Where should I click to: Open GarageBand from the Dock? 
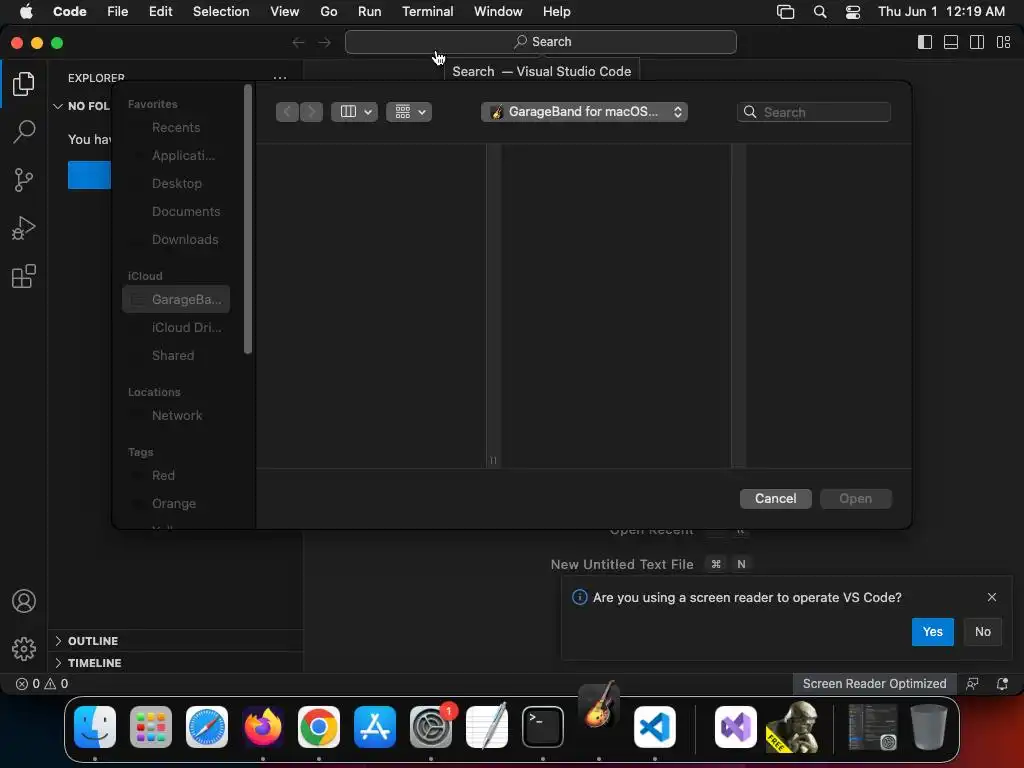pyautogui.click(x=599, y=705)
